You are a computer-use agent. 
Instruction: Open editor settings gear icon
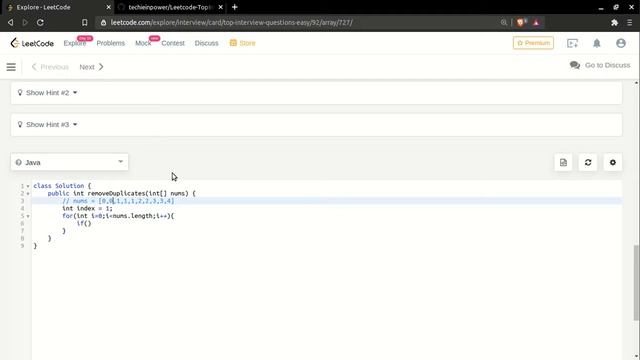(613, 162)
